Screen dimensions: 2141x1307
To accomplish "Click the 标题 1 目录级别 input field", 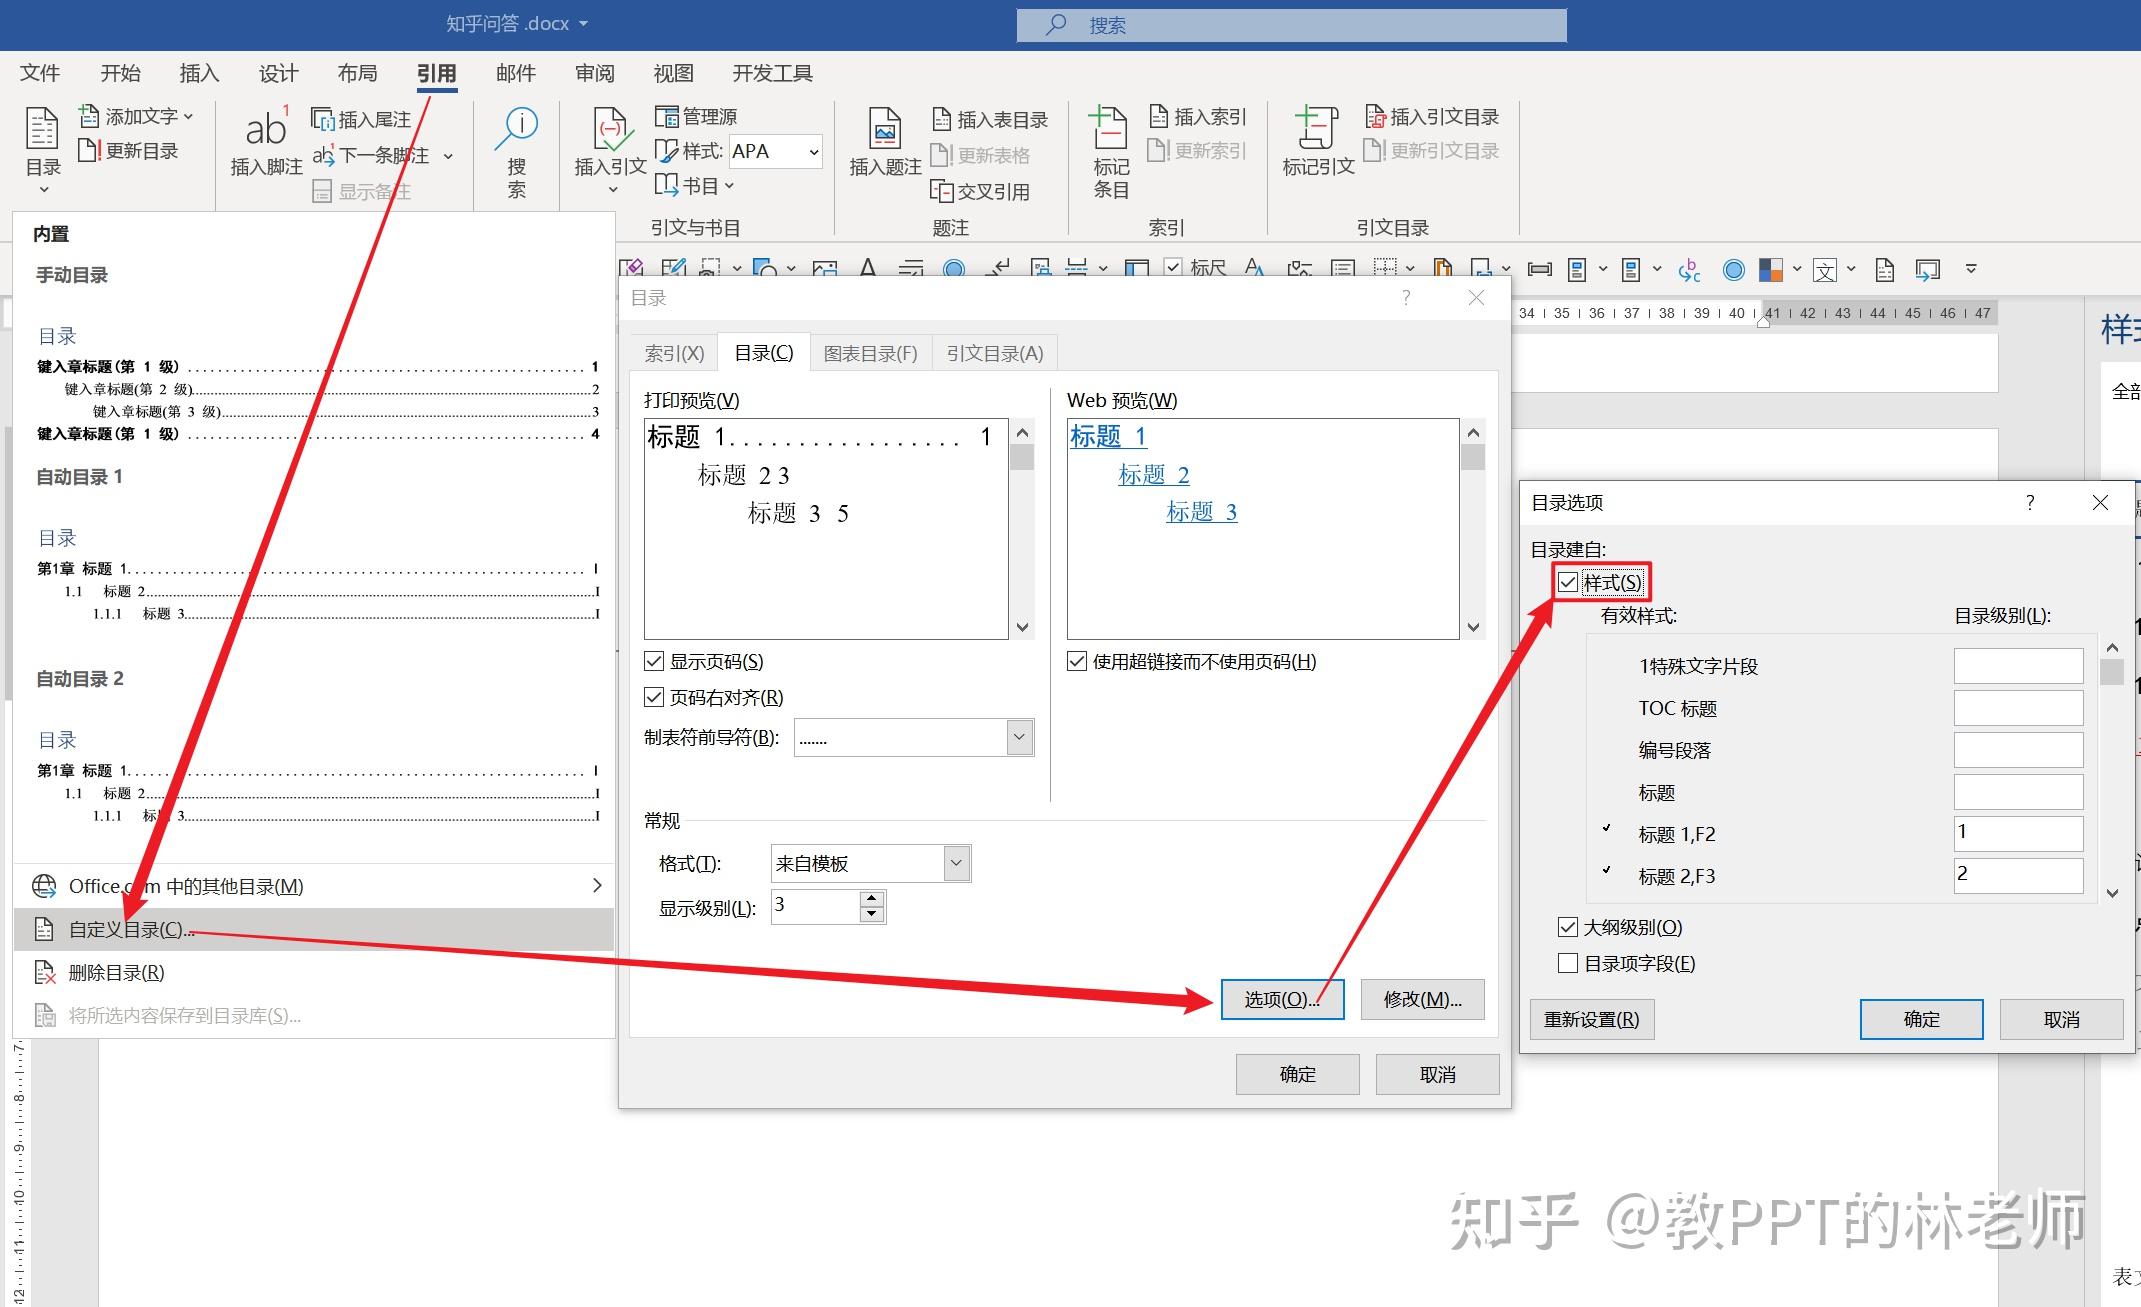I will [x=2017, y=833].
